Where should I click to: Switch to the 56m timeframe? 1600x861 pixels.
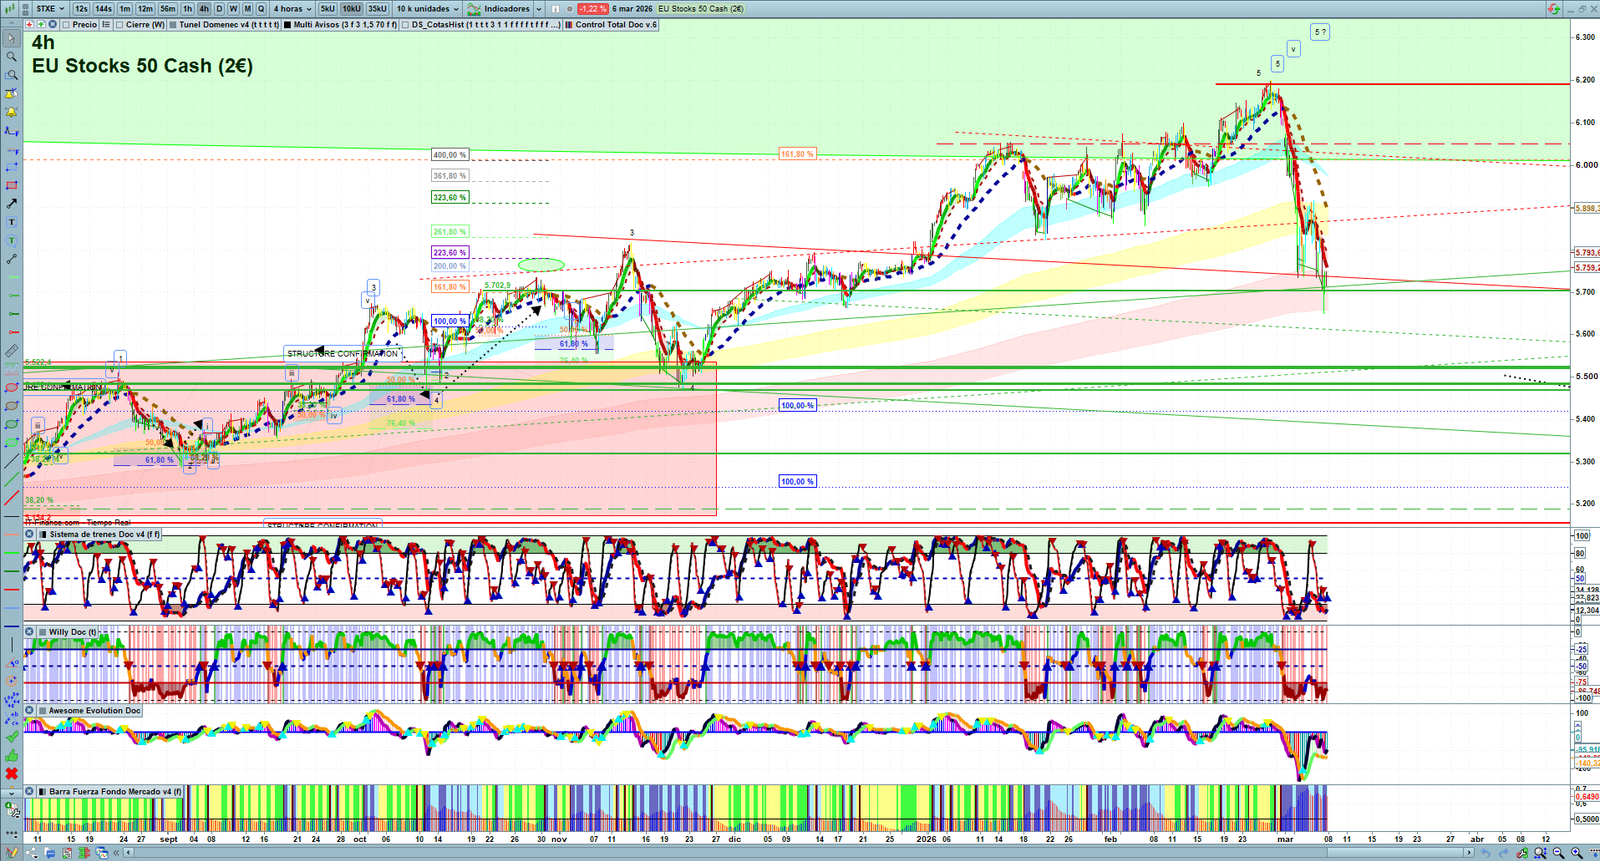pos(167,9)
